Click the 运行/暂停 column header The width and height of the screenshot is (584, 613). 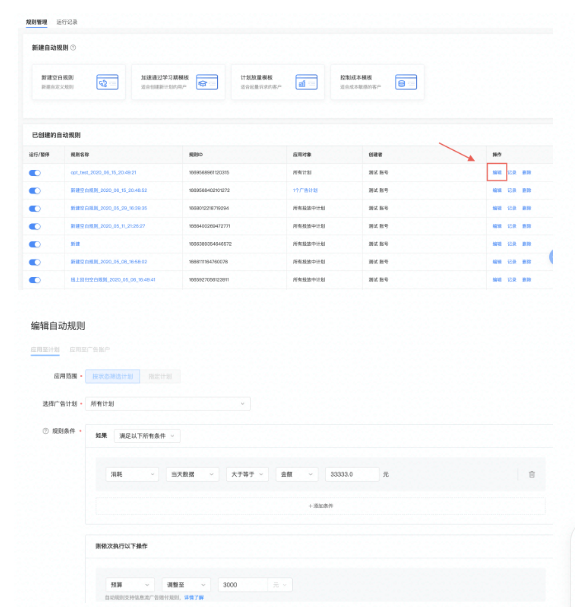[39, 155]
